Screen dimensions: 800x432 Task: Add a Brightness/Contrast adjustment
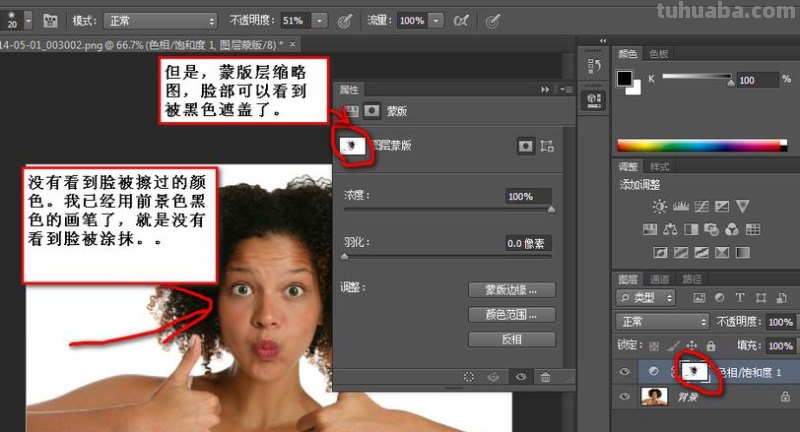tap(659, 207)
